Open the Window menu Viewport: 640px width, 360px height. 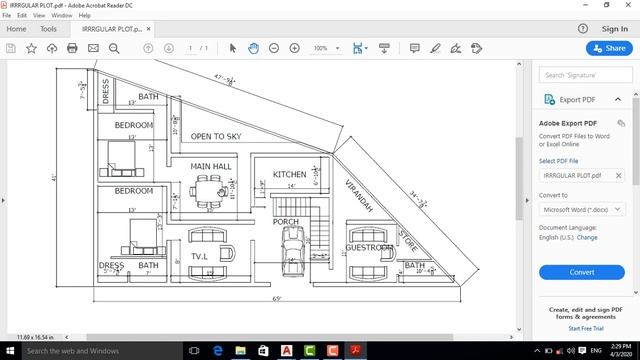[62, 16]
